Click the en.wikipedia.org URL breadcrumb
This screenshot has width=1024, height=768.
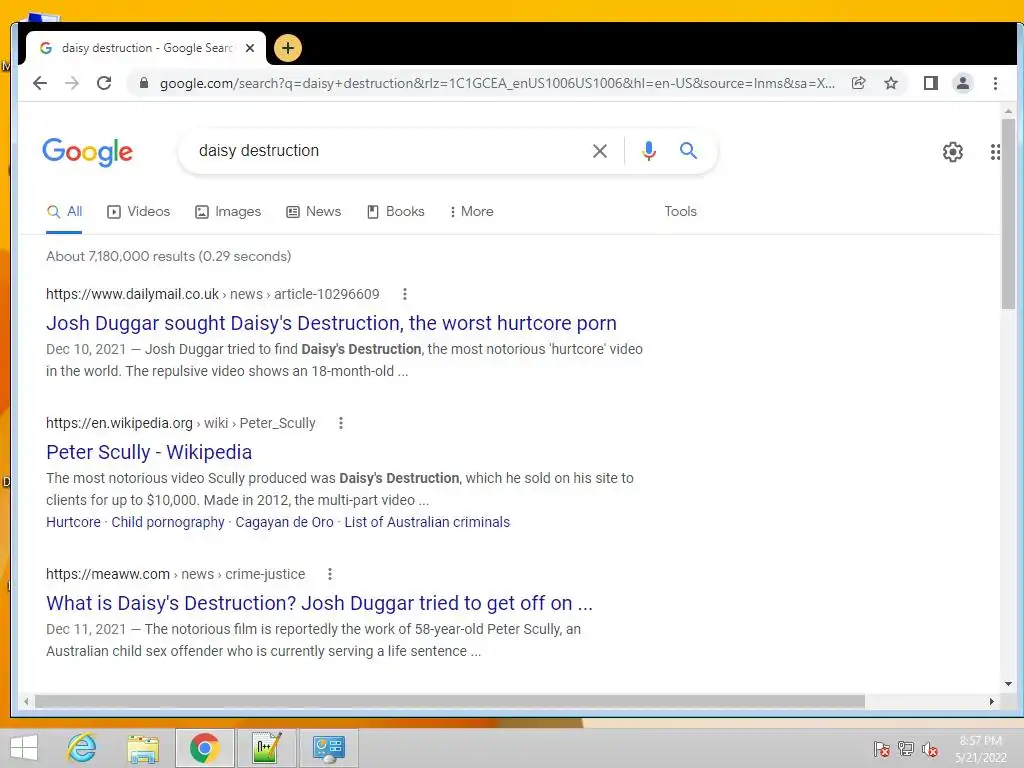point(180,423)
